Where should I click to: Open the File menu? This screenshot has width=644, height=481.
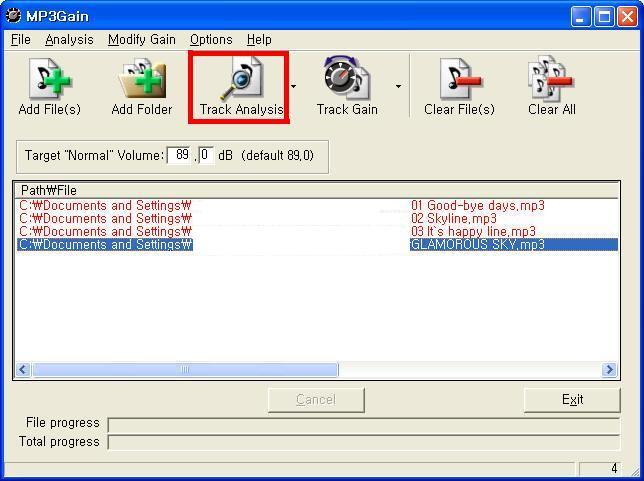(x=21, y=39)
